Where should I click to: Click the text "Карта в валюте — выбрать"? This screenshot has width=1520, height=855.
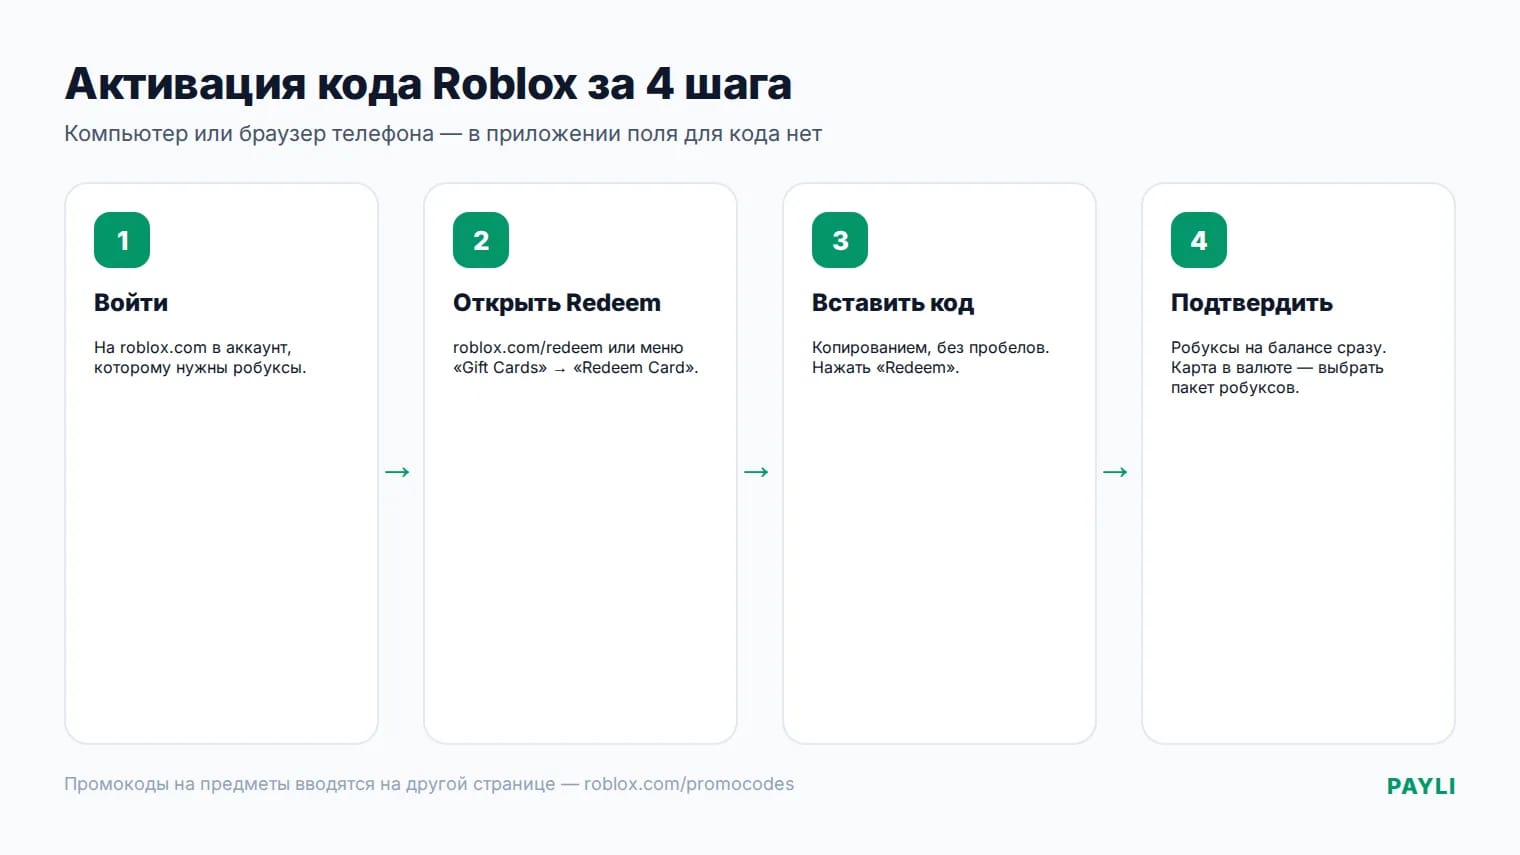tap(1277, 368)
